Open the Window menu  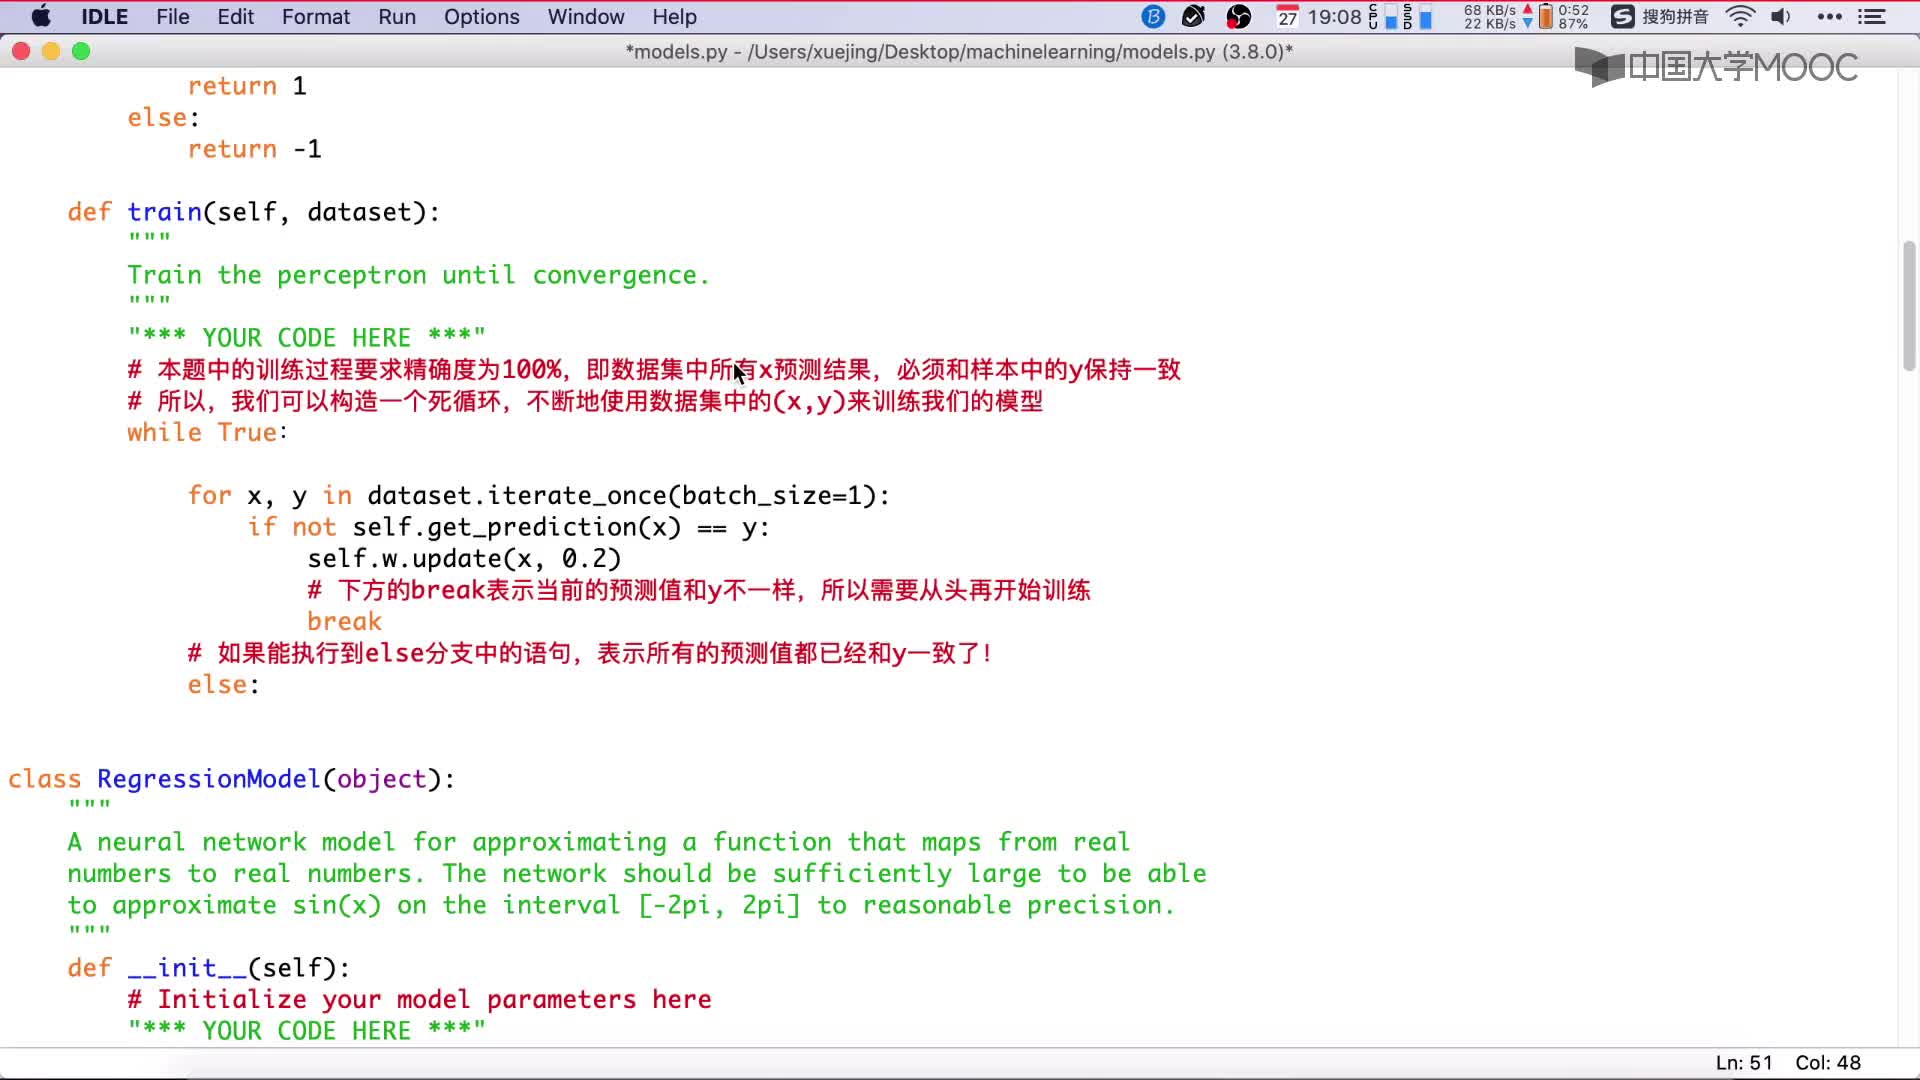pos(585,17)
